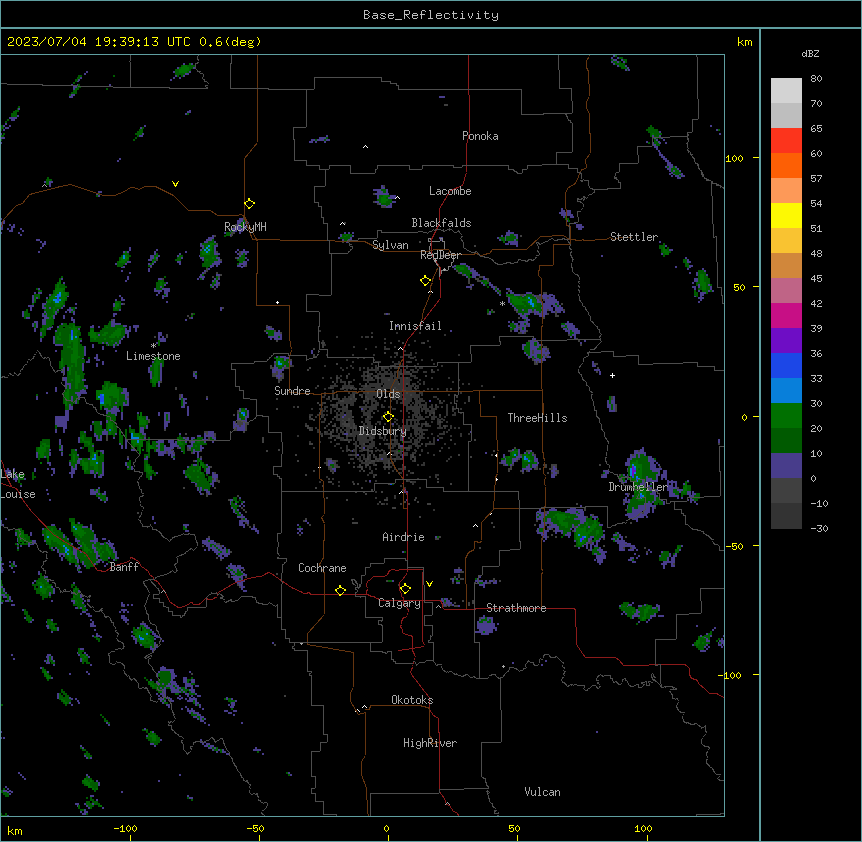Image resolution: width=862 pixels, height=842 pixels.
Task: Click the Ponoka city label
Action: 480,136
